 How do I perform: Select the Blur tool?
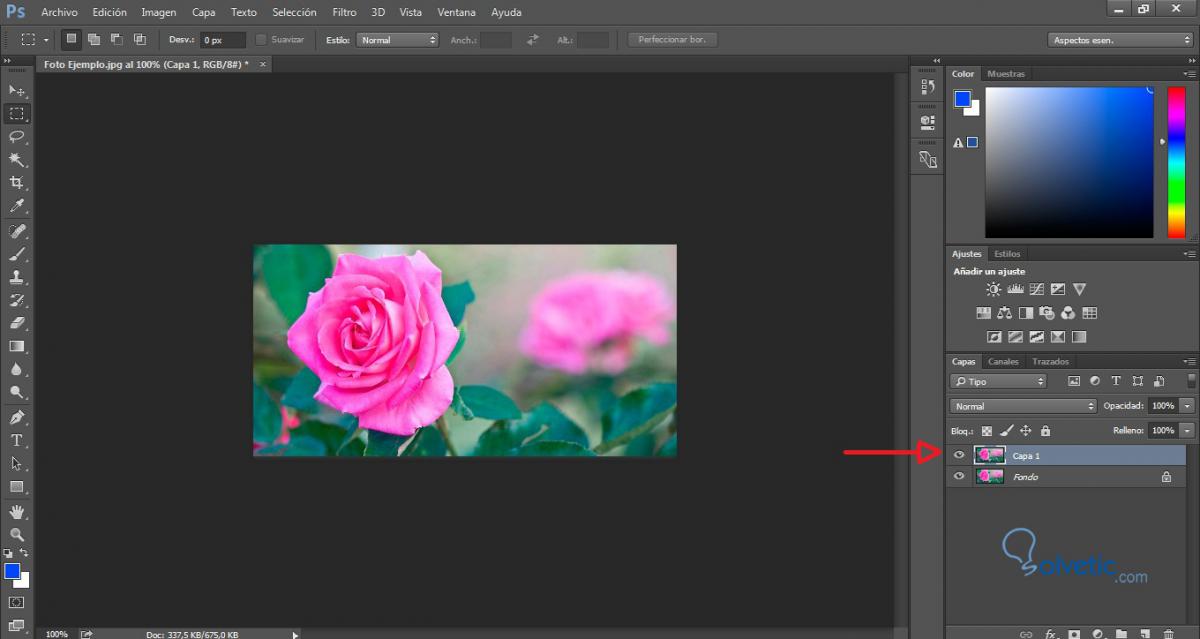click(17, 369)
